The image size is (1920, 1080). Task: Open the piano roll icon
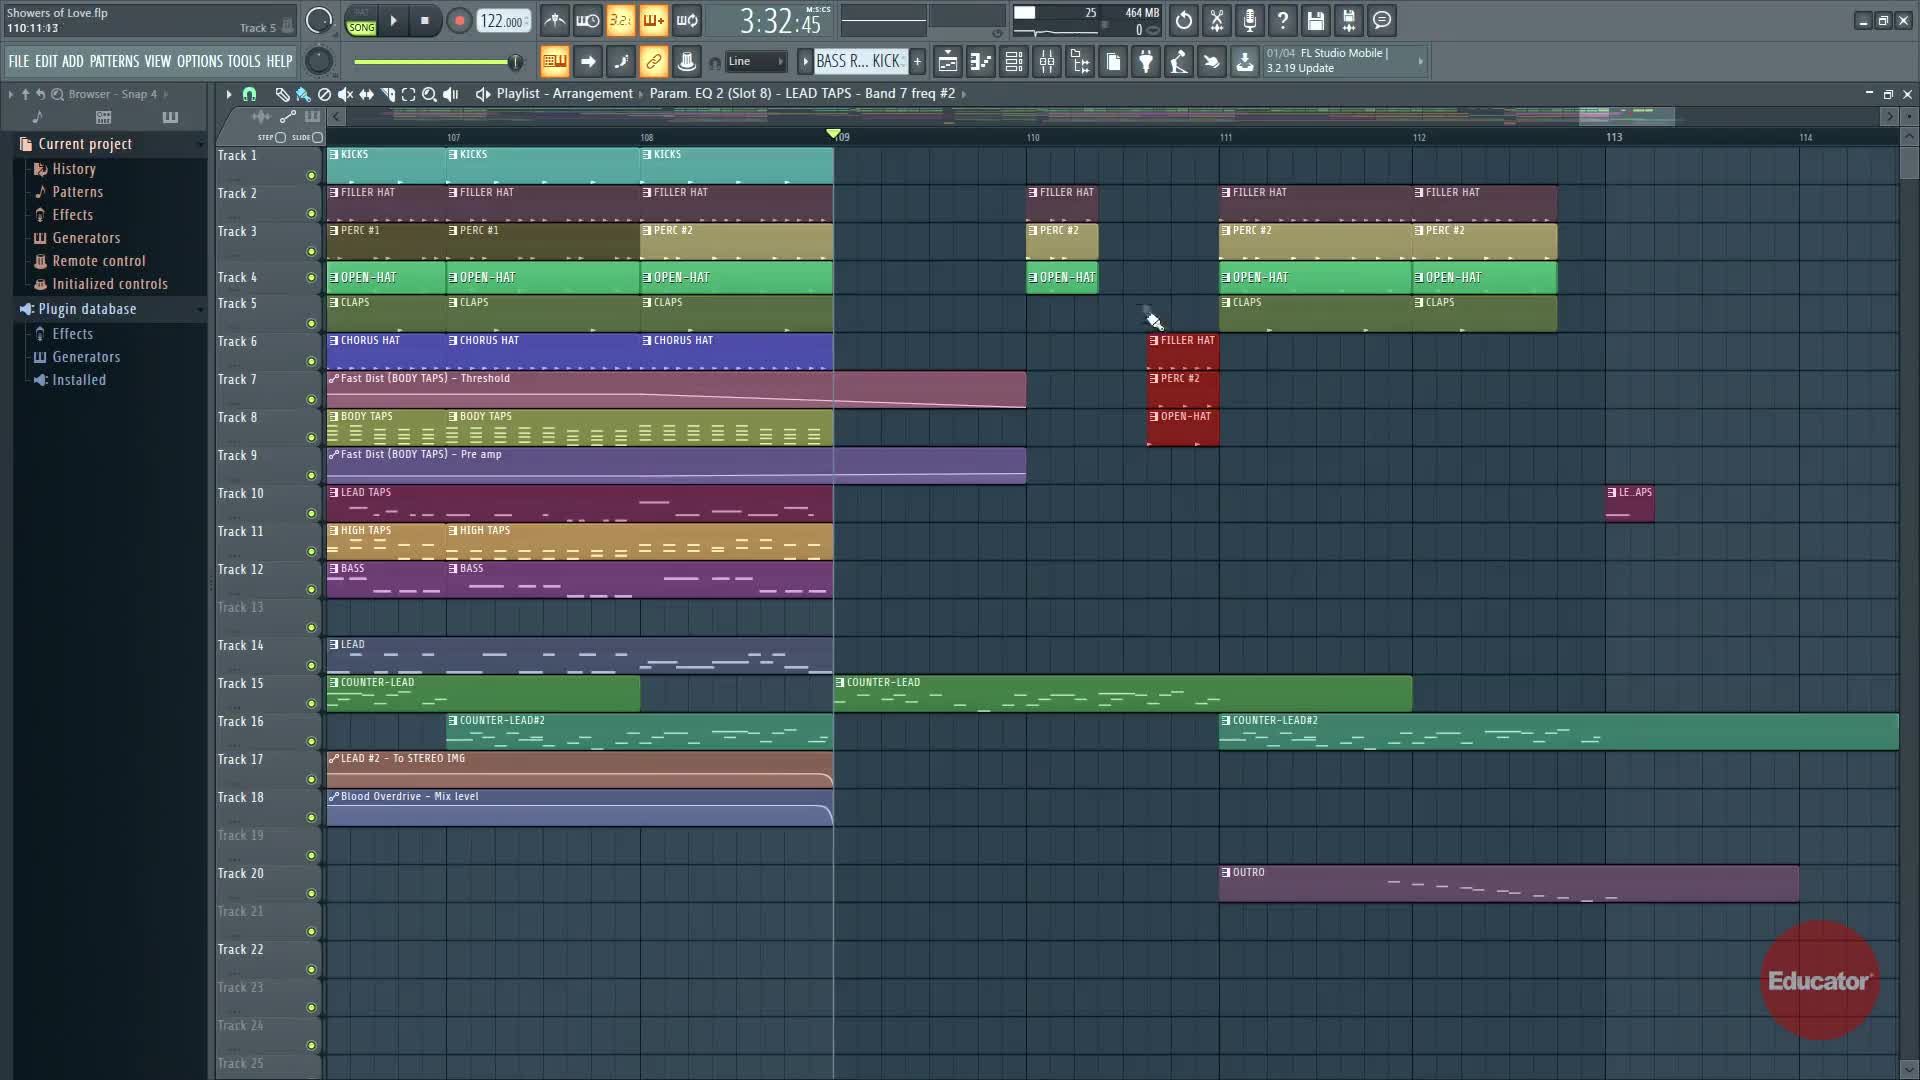(981, 62)
